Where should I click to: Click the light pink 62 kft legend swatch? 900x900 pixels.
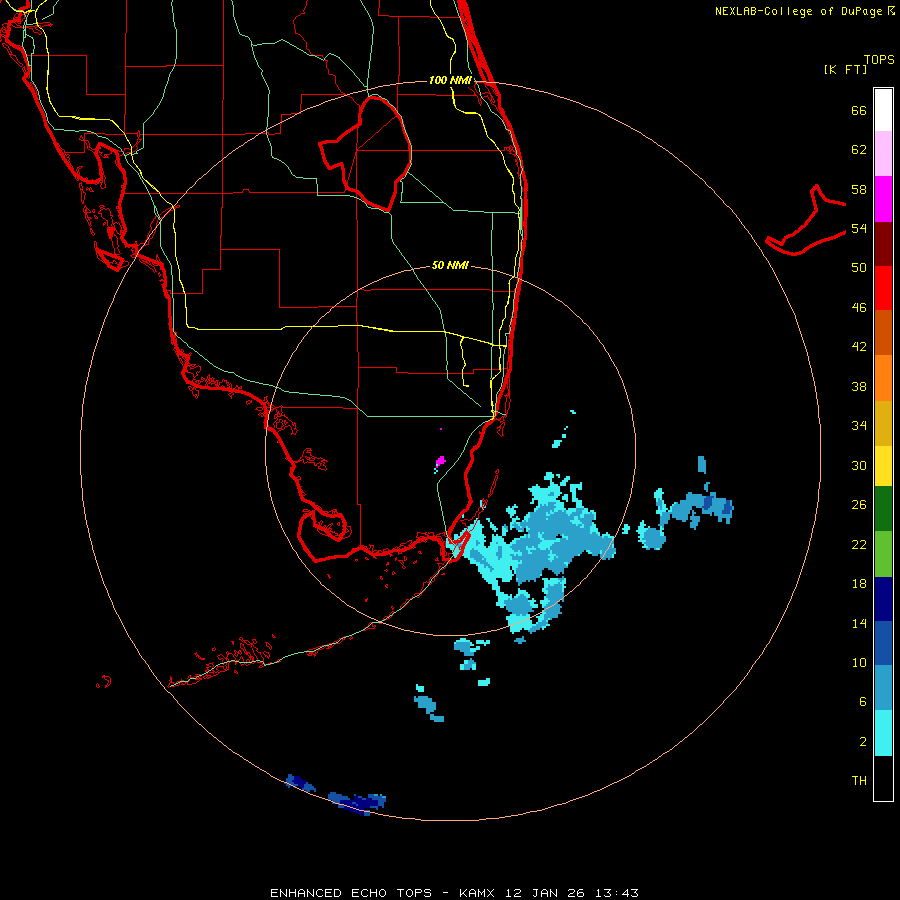point(883,154)
